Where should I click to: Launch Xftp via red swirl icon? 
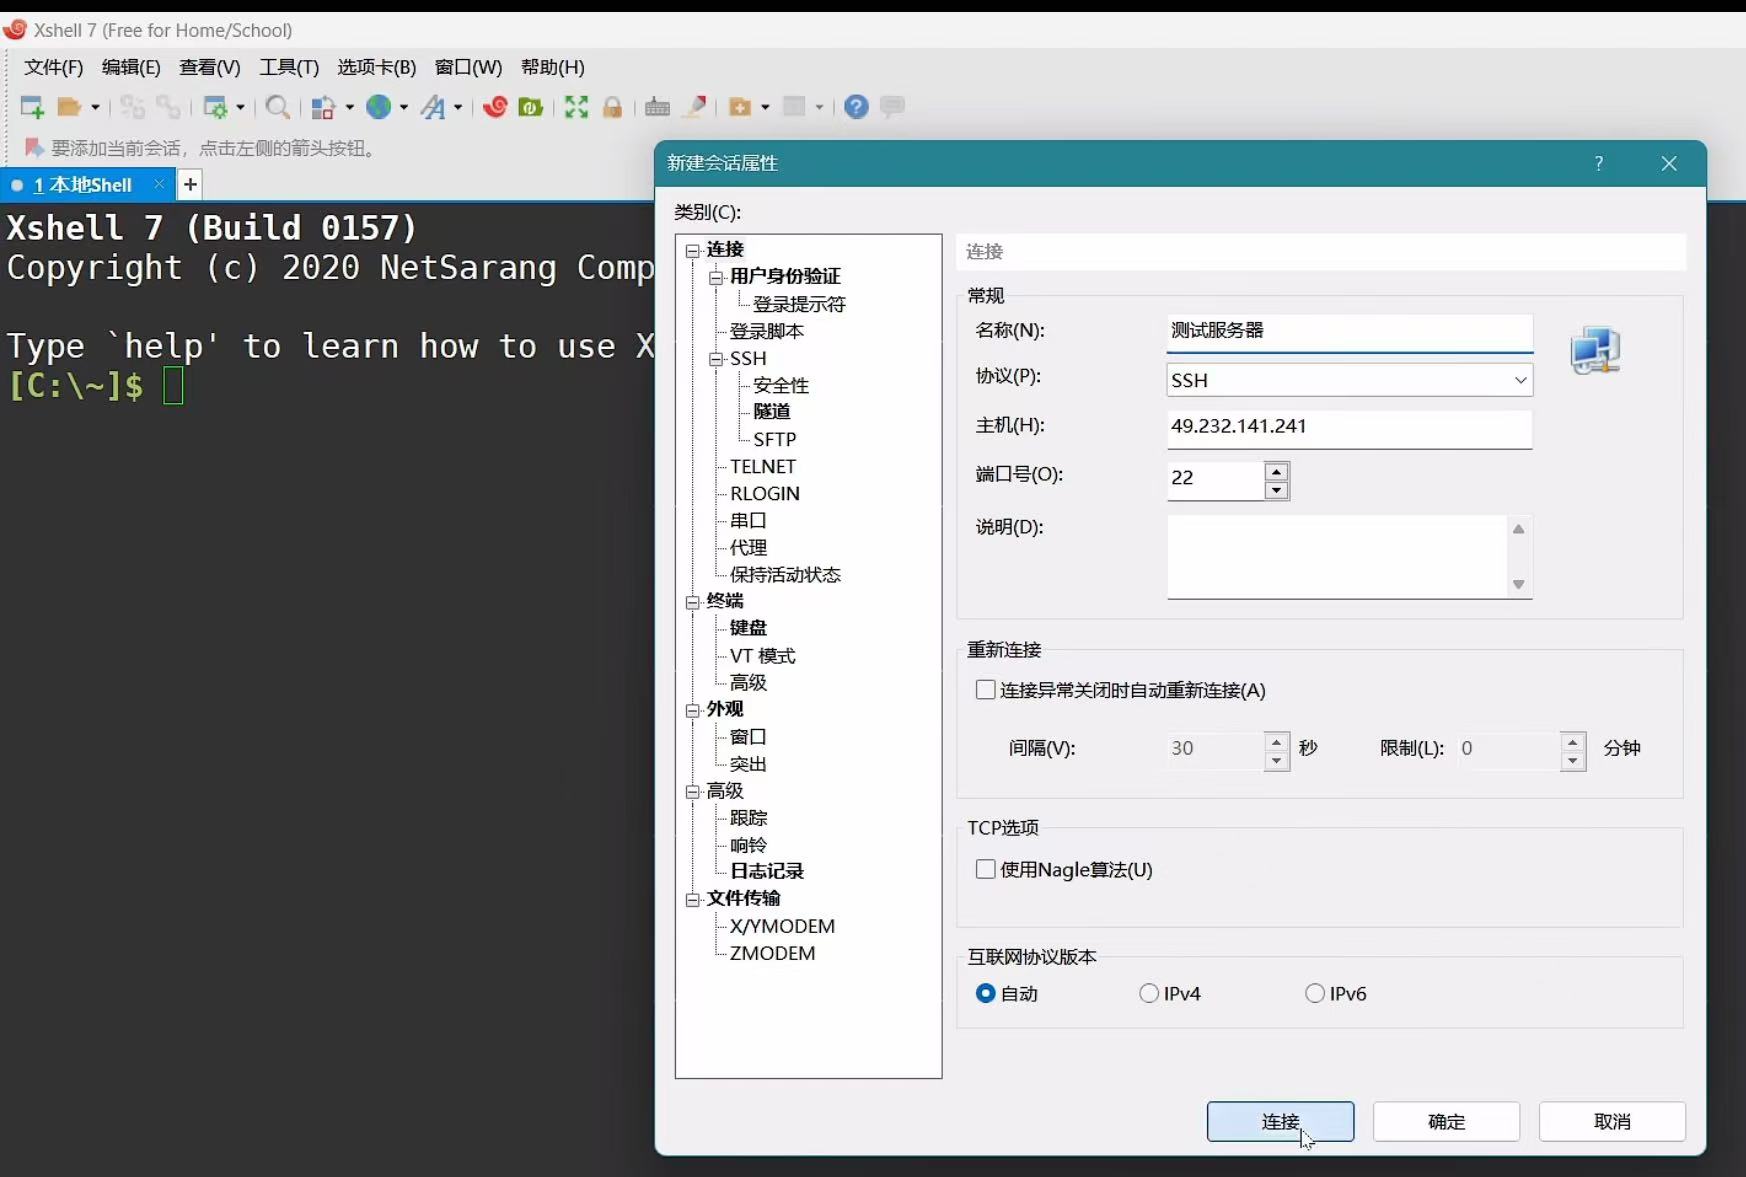(x=495, y=107)
